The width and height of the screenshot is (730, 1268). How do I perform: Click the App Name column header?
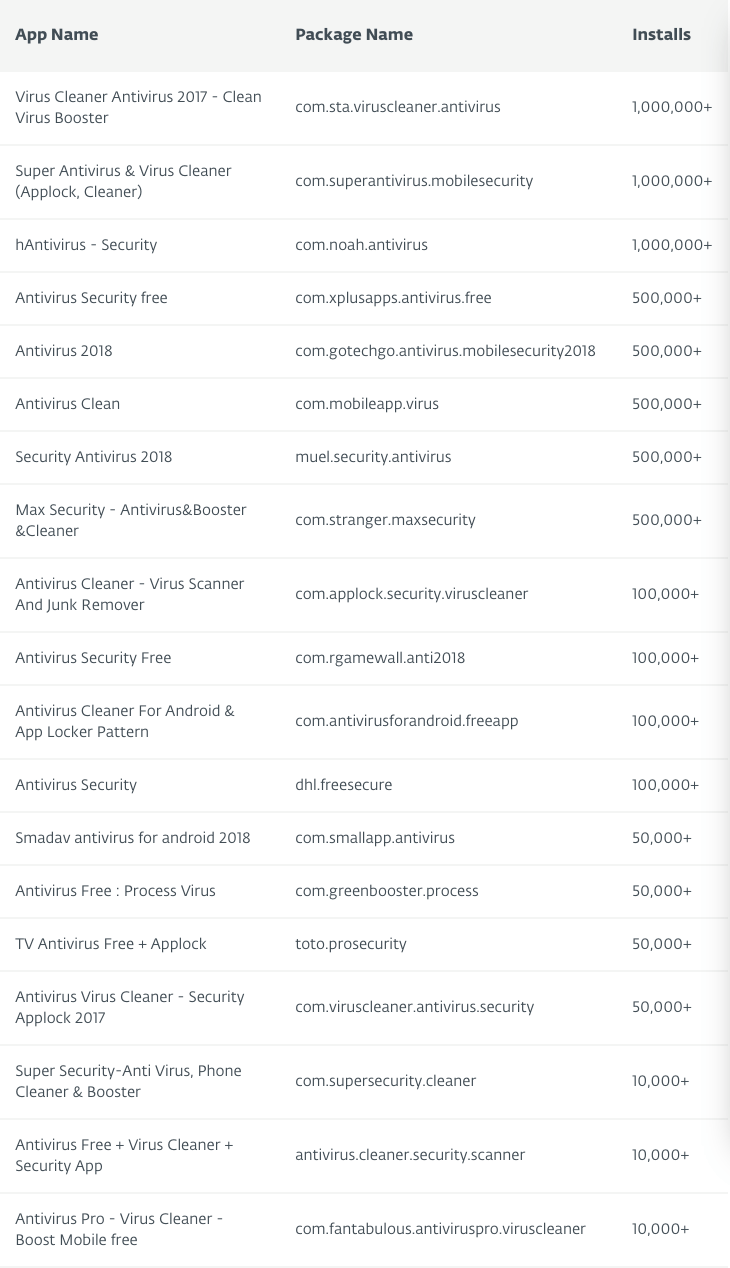point(57,35)
